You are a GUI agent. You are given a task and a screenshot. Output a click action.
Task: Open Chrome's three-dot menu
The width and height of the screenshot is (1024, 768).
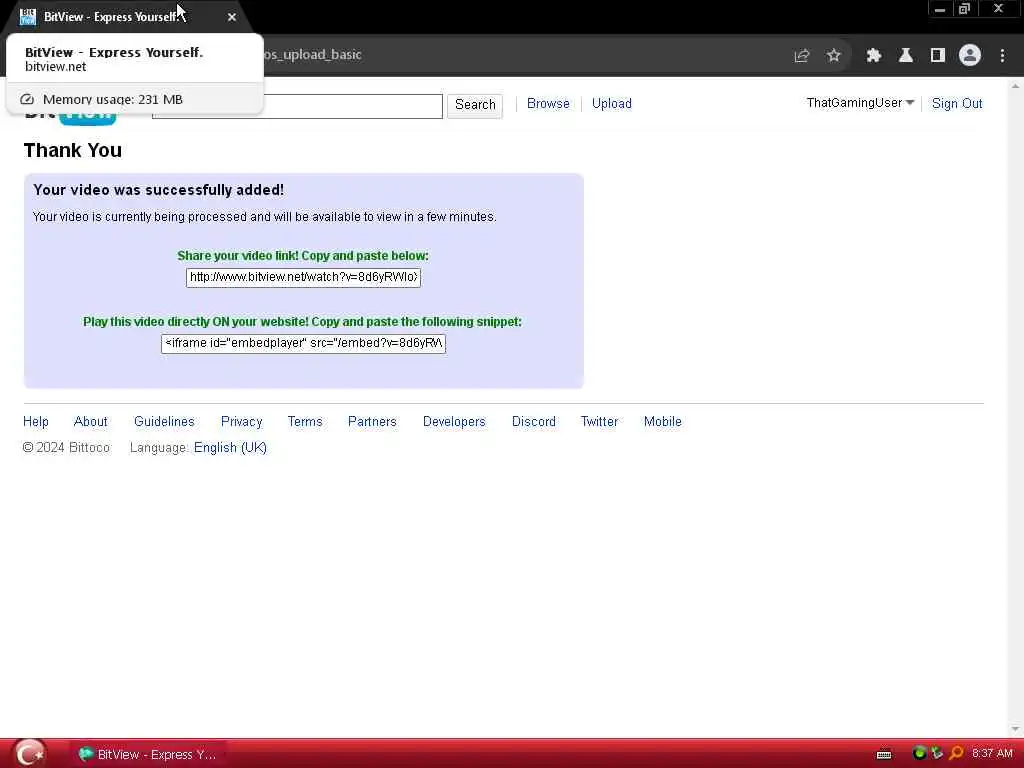(1002, 56)
